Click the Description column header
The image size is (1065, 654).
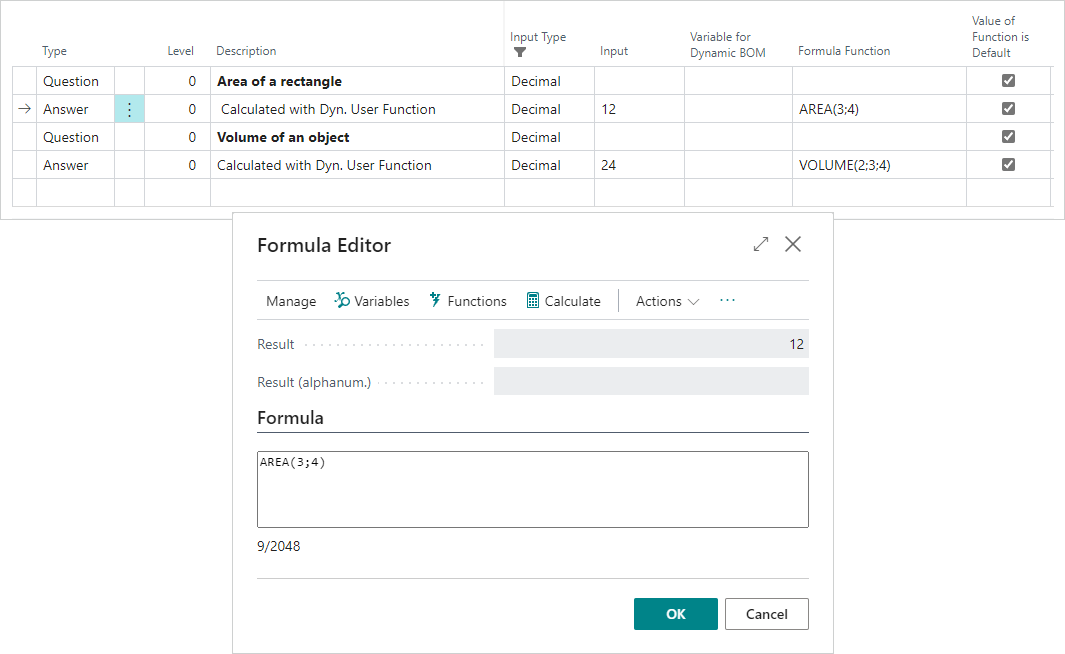click(x=246, y=50)
